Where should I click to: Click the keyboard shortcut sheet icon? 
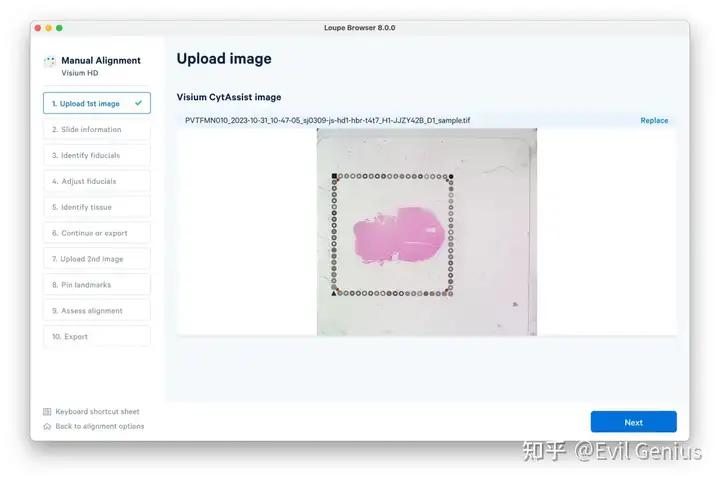point(47,412)
